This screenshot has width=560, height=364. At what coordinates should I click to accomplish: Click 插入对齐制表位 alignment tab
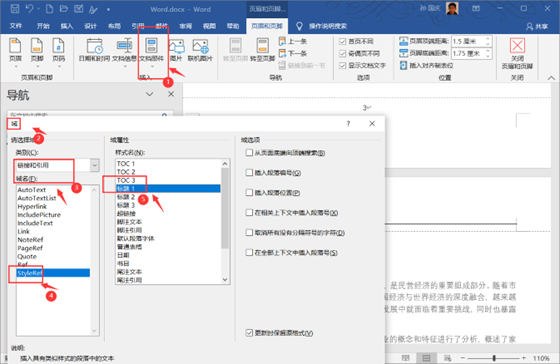[x=426, y=65]
